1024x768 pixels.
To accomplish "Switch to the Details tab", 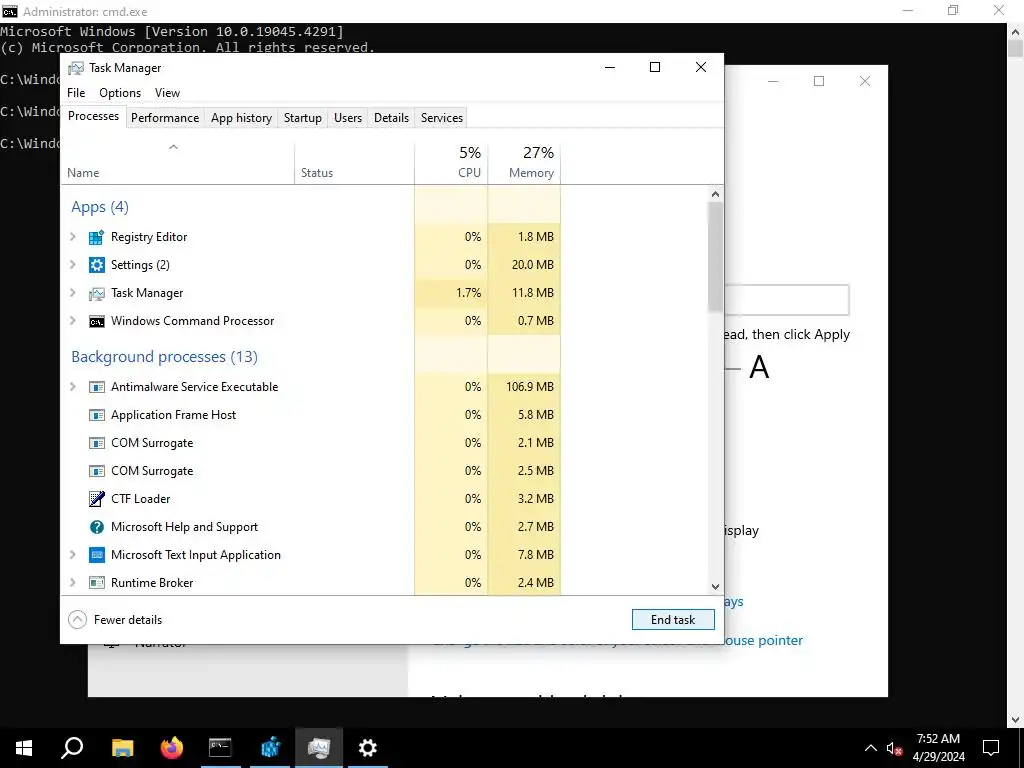I will (391, 118).
